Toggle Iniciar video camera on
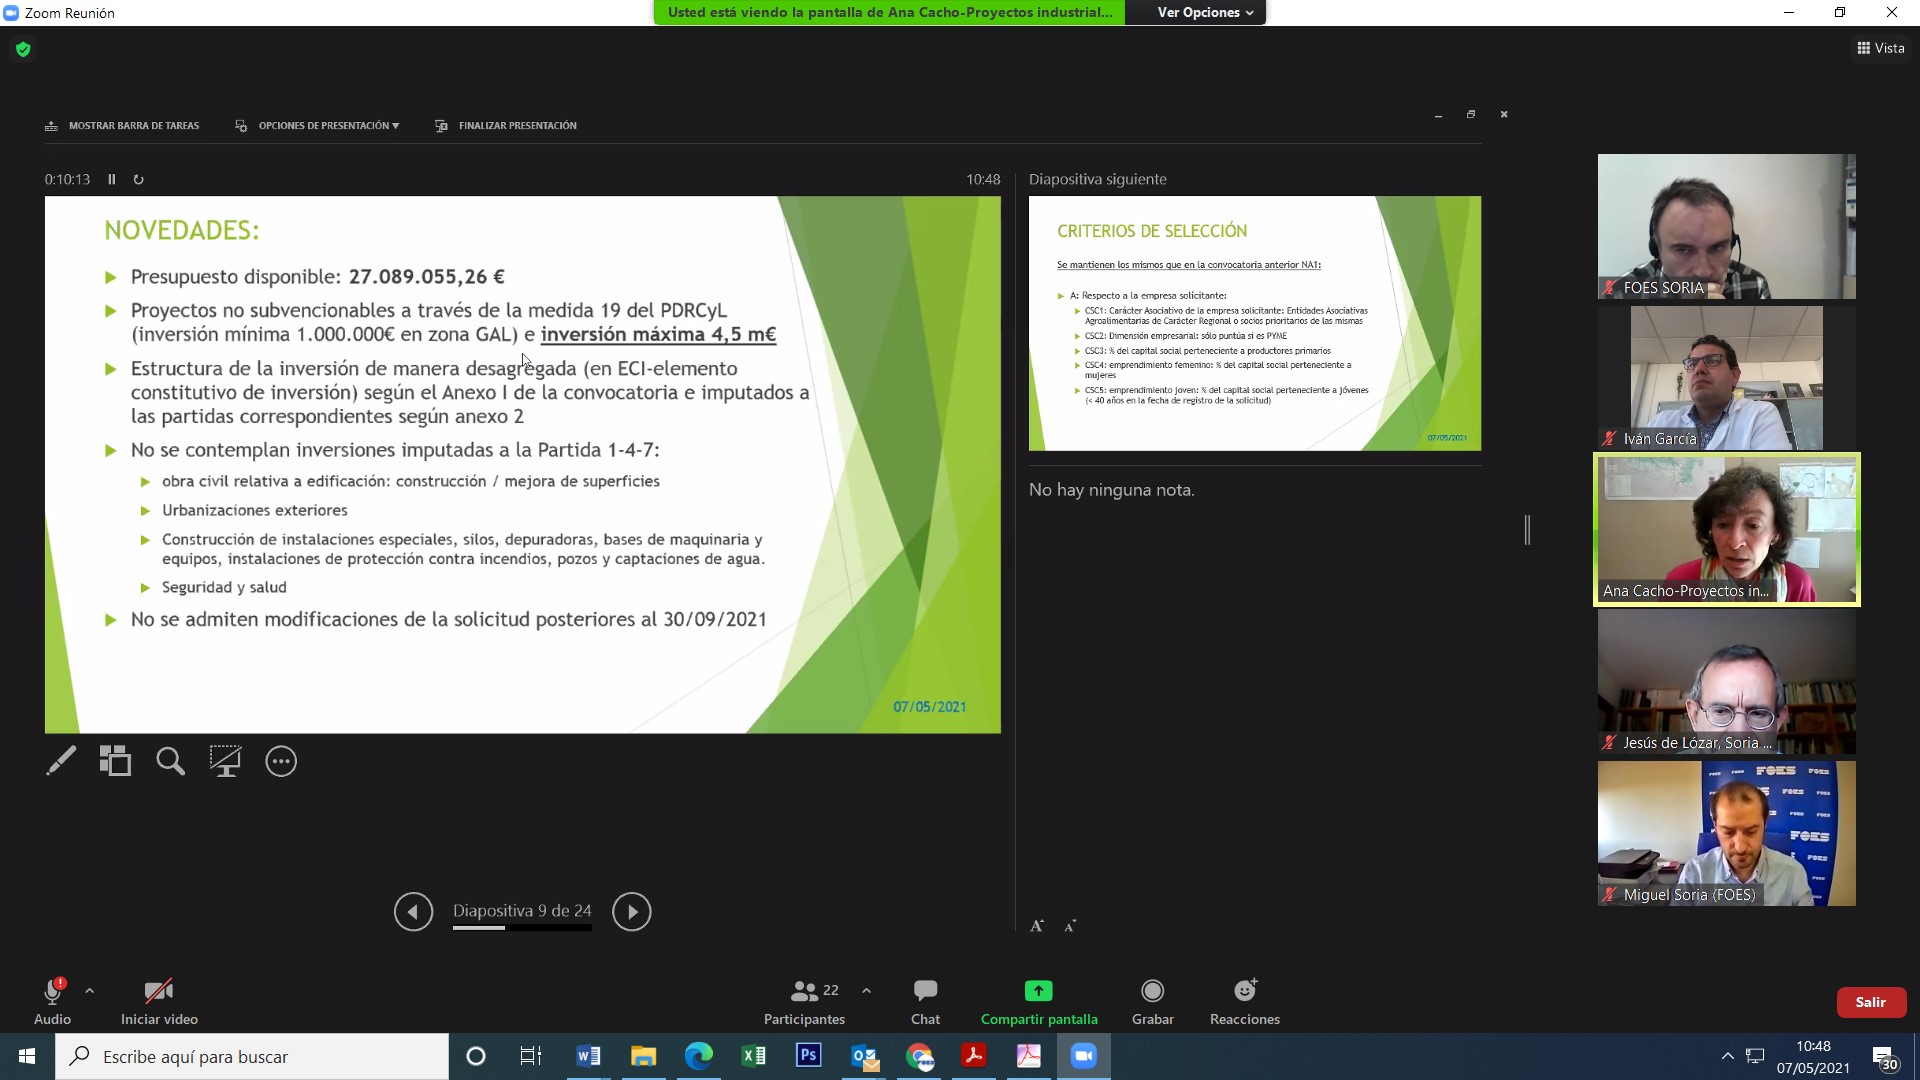This screenshot has height=1080, width=1920. point(159,1001)
